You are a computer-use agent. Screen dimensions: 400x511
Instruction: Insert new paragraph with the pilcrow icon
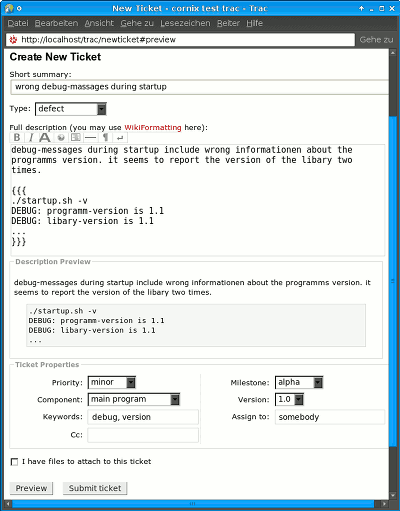[105, 137]
